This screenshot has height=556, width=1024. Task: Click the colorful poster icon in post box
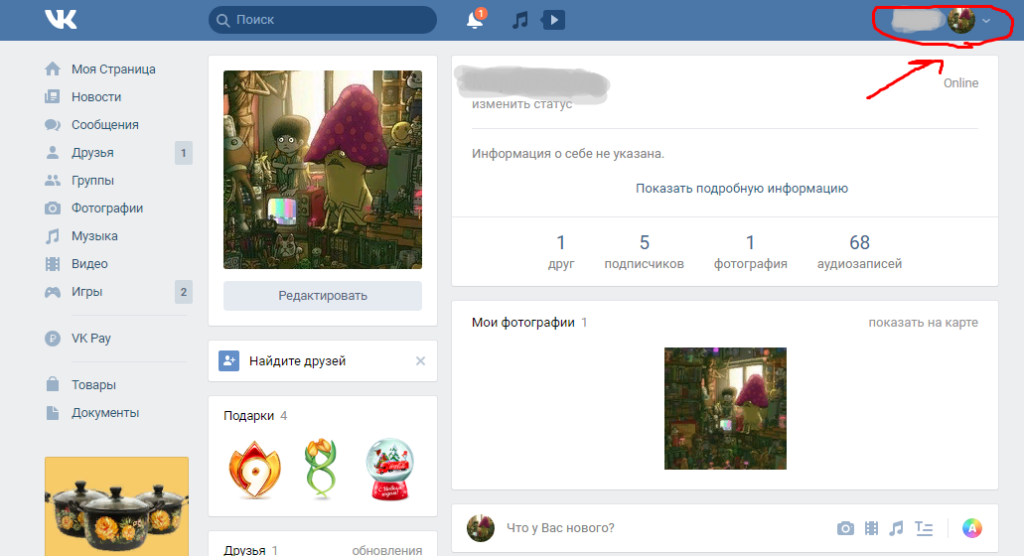[971, 528]
